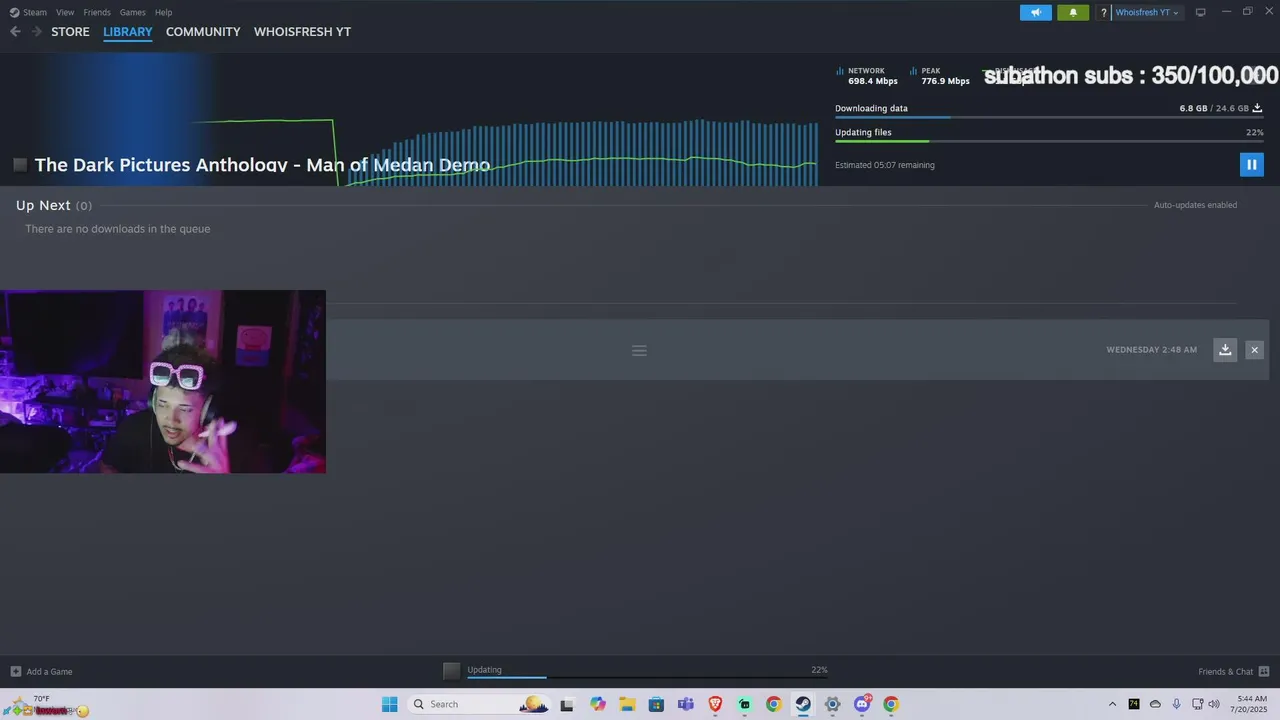The height and width of the screenshot is (720, 1280).
Task: Open the Windows Start menu
Action: tap(390, 704)
